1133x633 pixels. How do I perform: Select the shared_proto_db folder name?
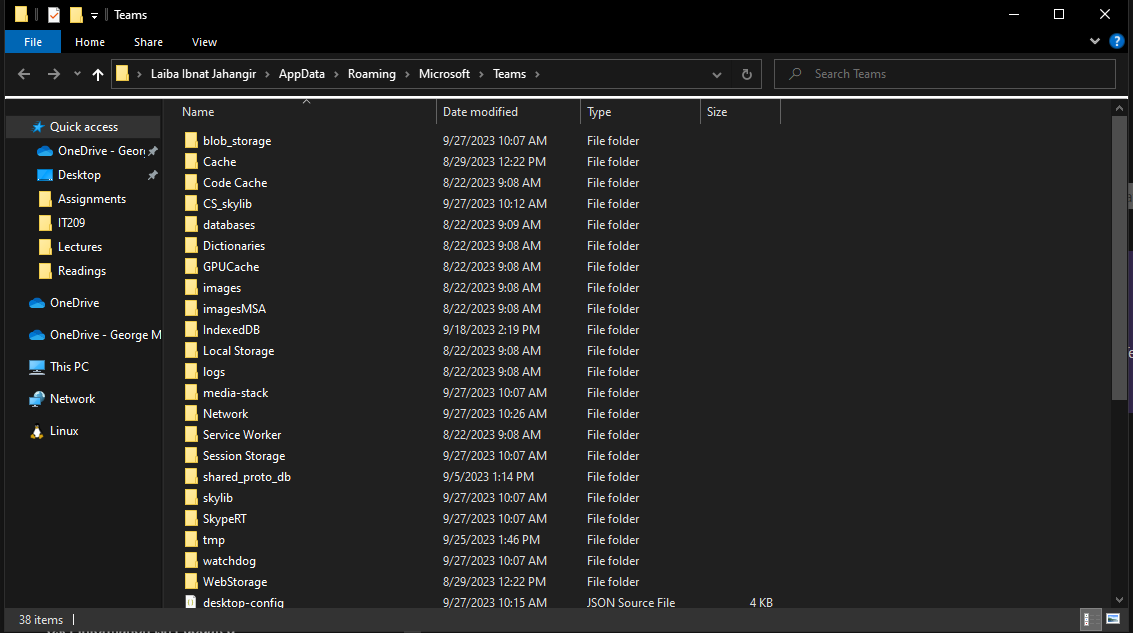tap(246, 477)
